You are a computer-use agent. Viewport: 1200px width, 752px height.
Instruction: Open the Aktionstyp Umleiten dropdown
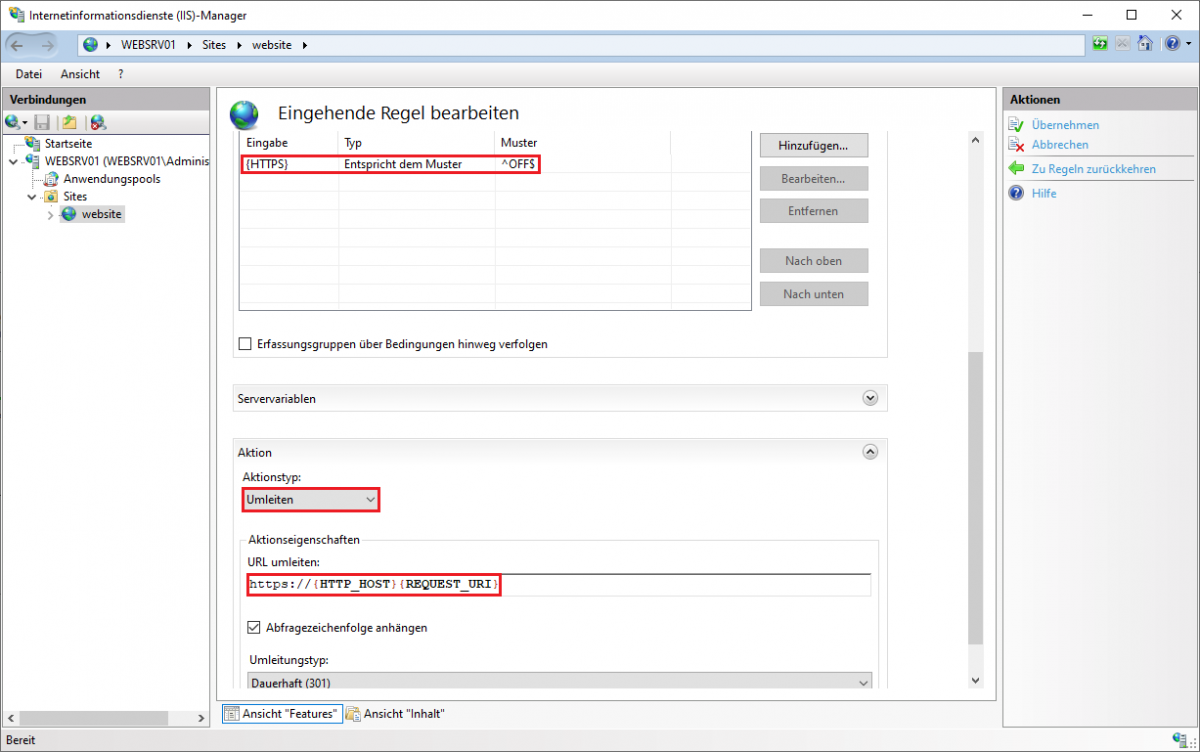pyautogui.click(x=311, y=499)
